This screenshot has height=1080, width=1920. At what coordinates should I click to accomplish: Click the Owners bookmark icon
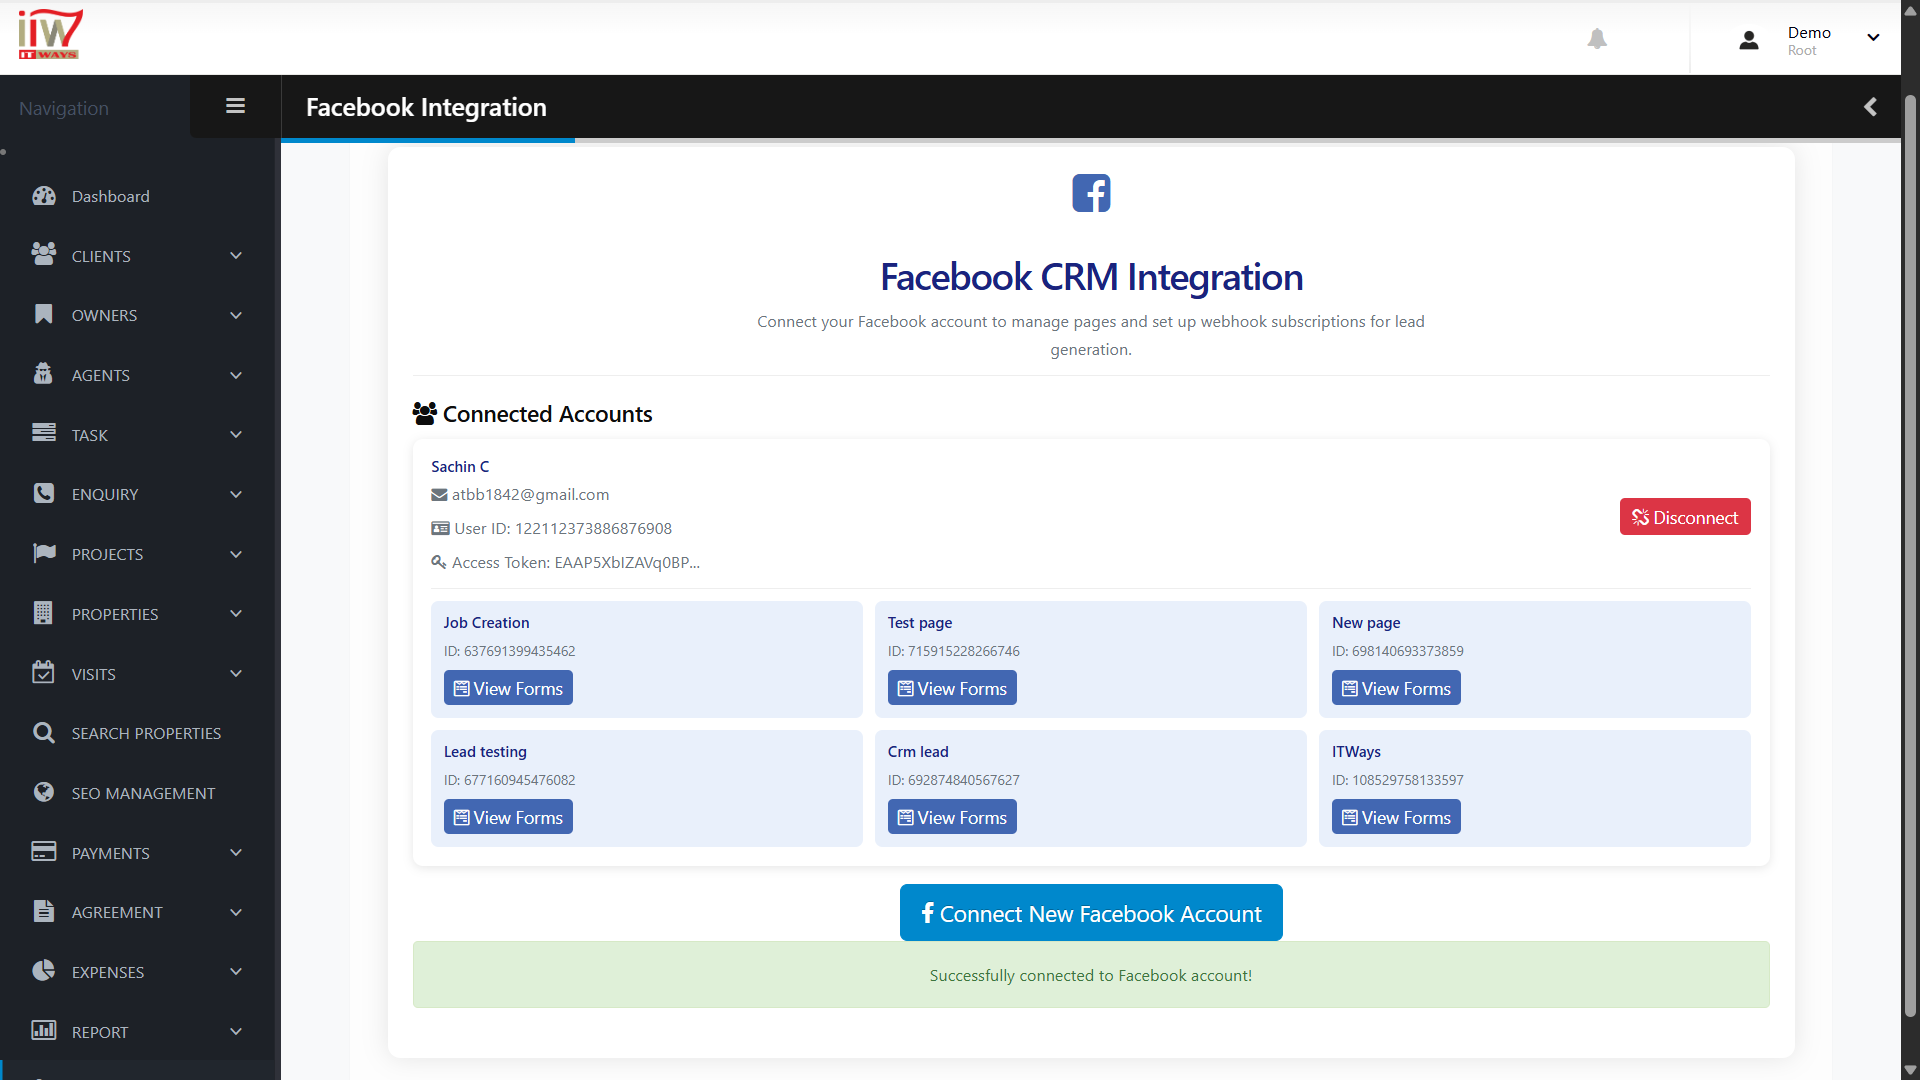click(x=44, y=314)
